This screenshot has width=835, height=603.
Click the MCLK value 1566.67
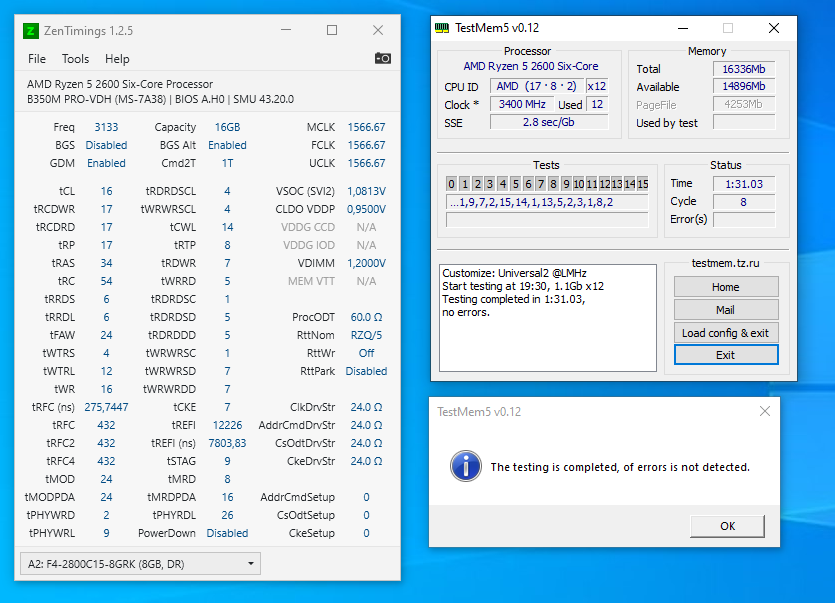[x=366, y=127]
